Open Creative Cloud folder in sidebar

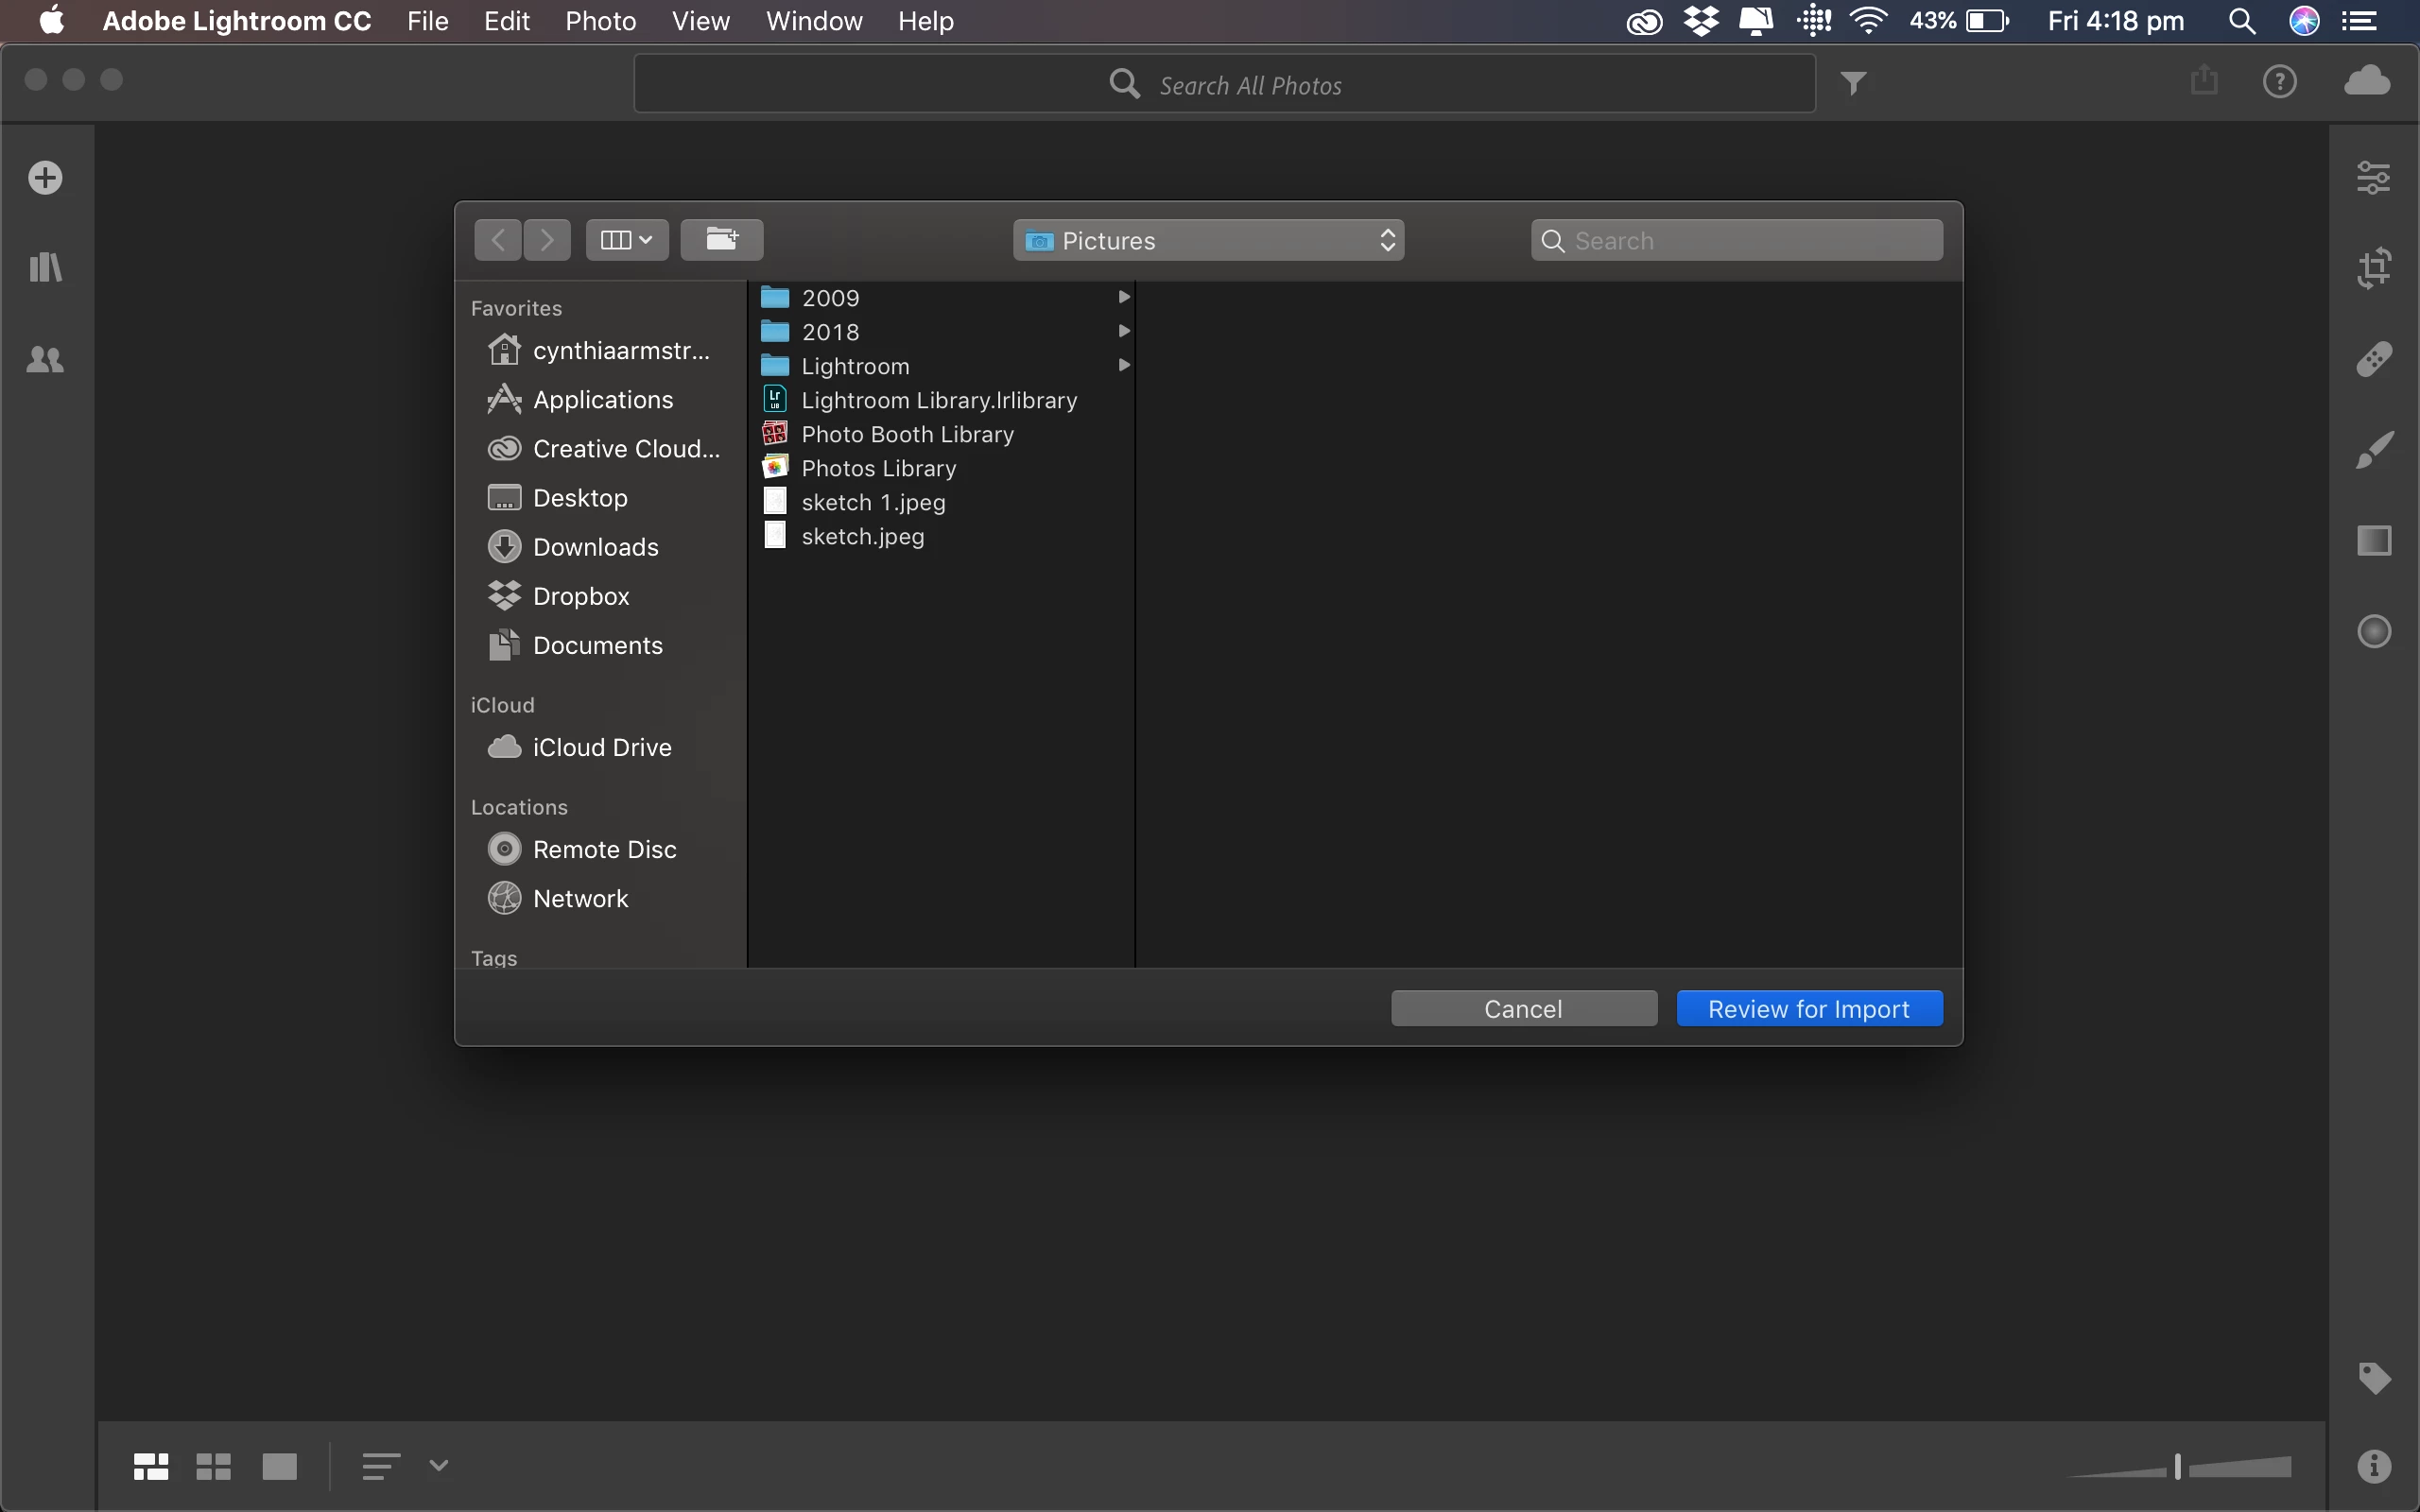[x=600, y=448]
